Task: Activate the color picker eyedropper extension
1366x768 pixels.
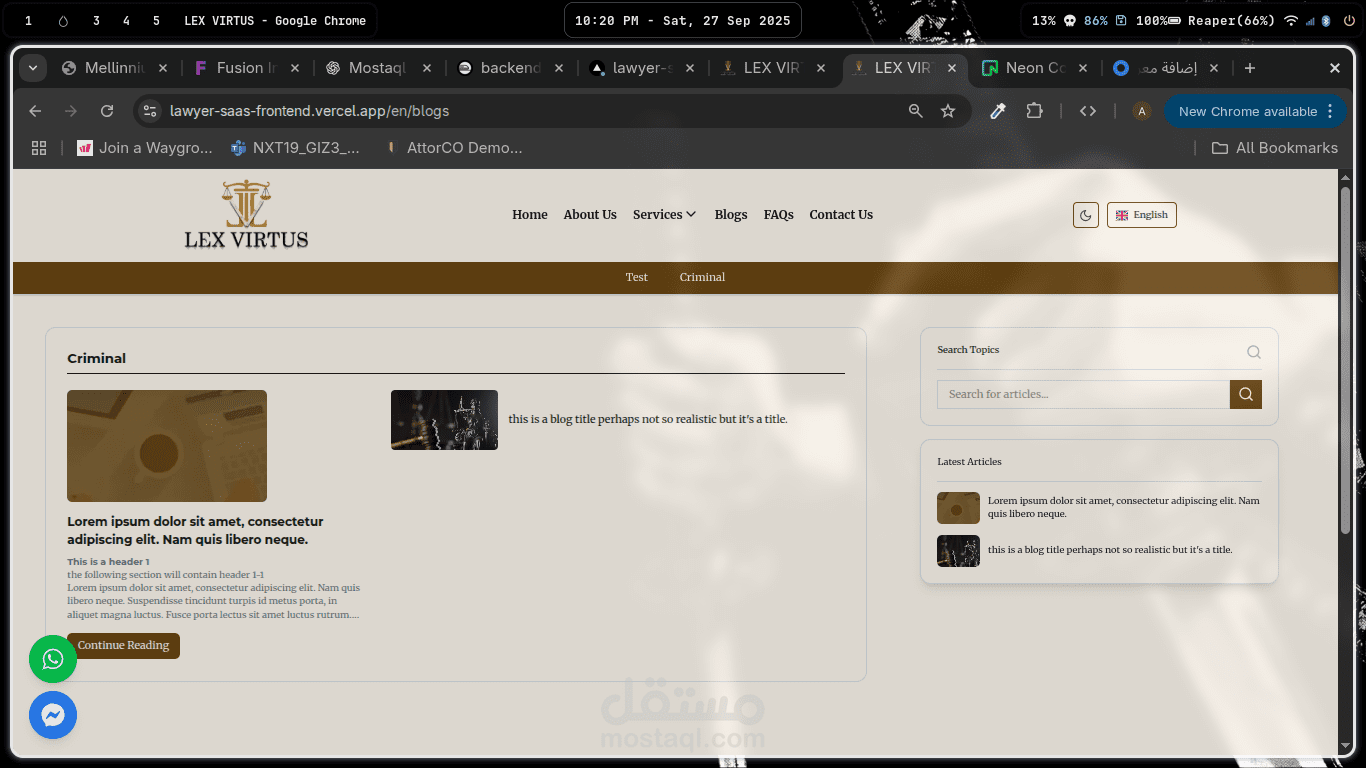Action: coord(998,111)
